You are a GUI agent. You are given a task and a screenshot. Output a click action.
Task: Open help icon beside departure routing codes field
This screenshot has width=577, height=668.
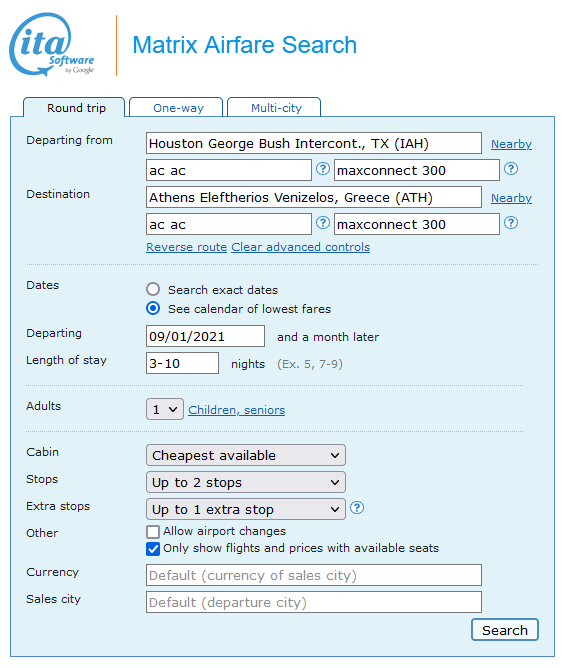[x=323, y=169]
